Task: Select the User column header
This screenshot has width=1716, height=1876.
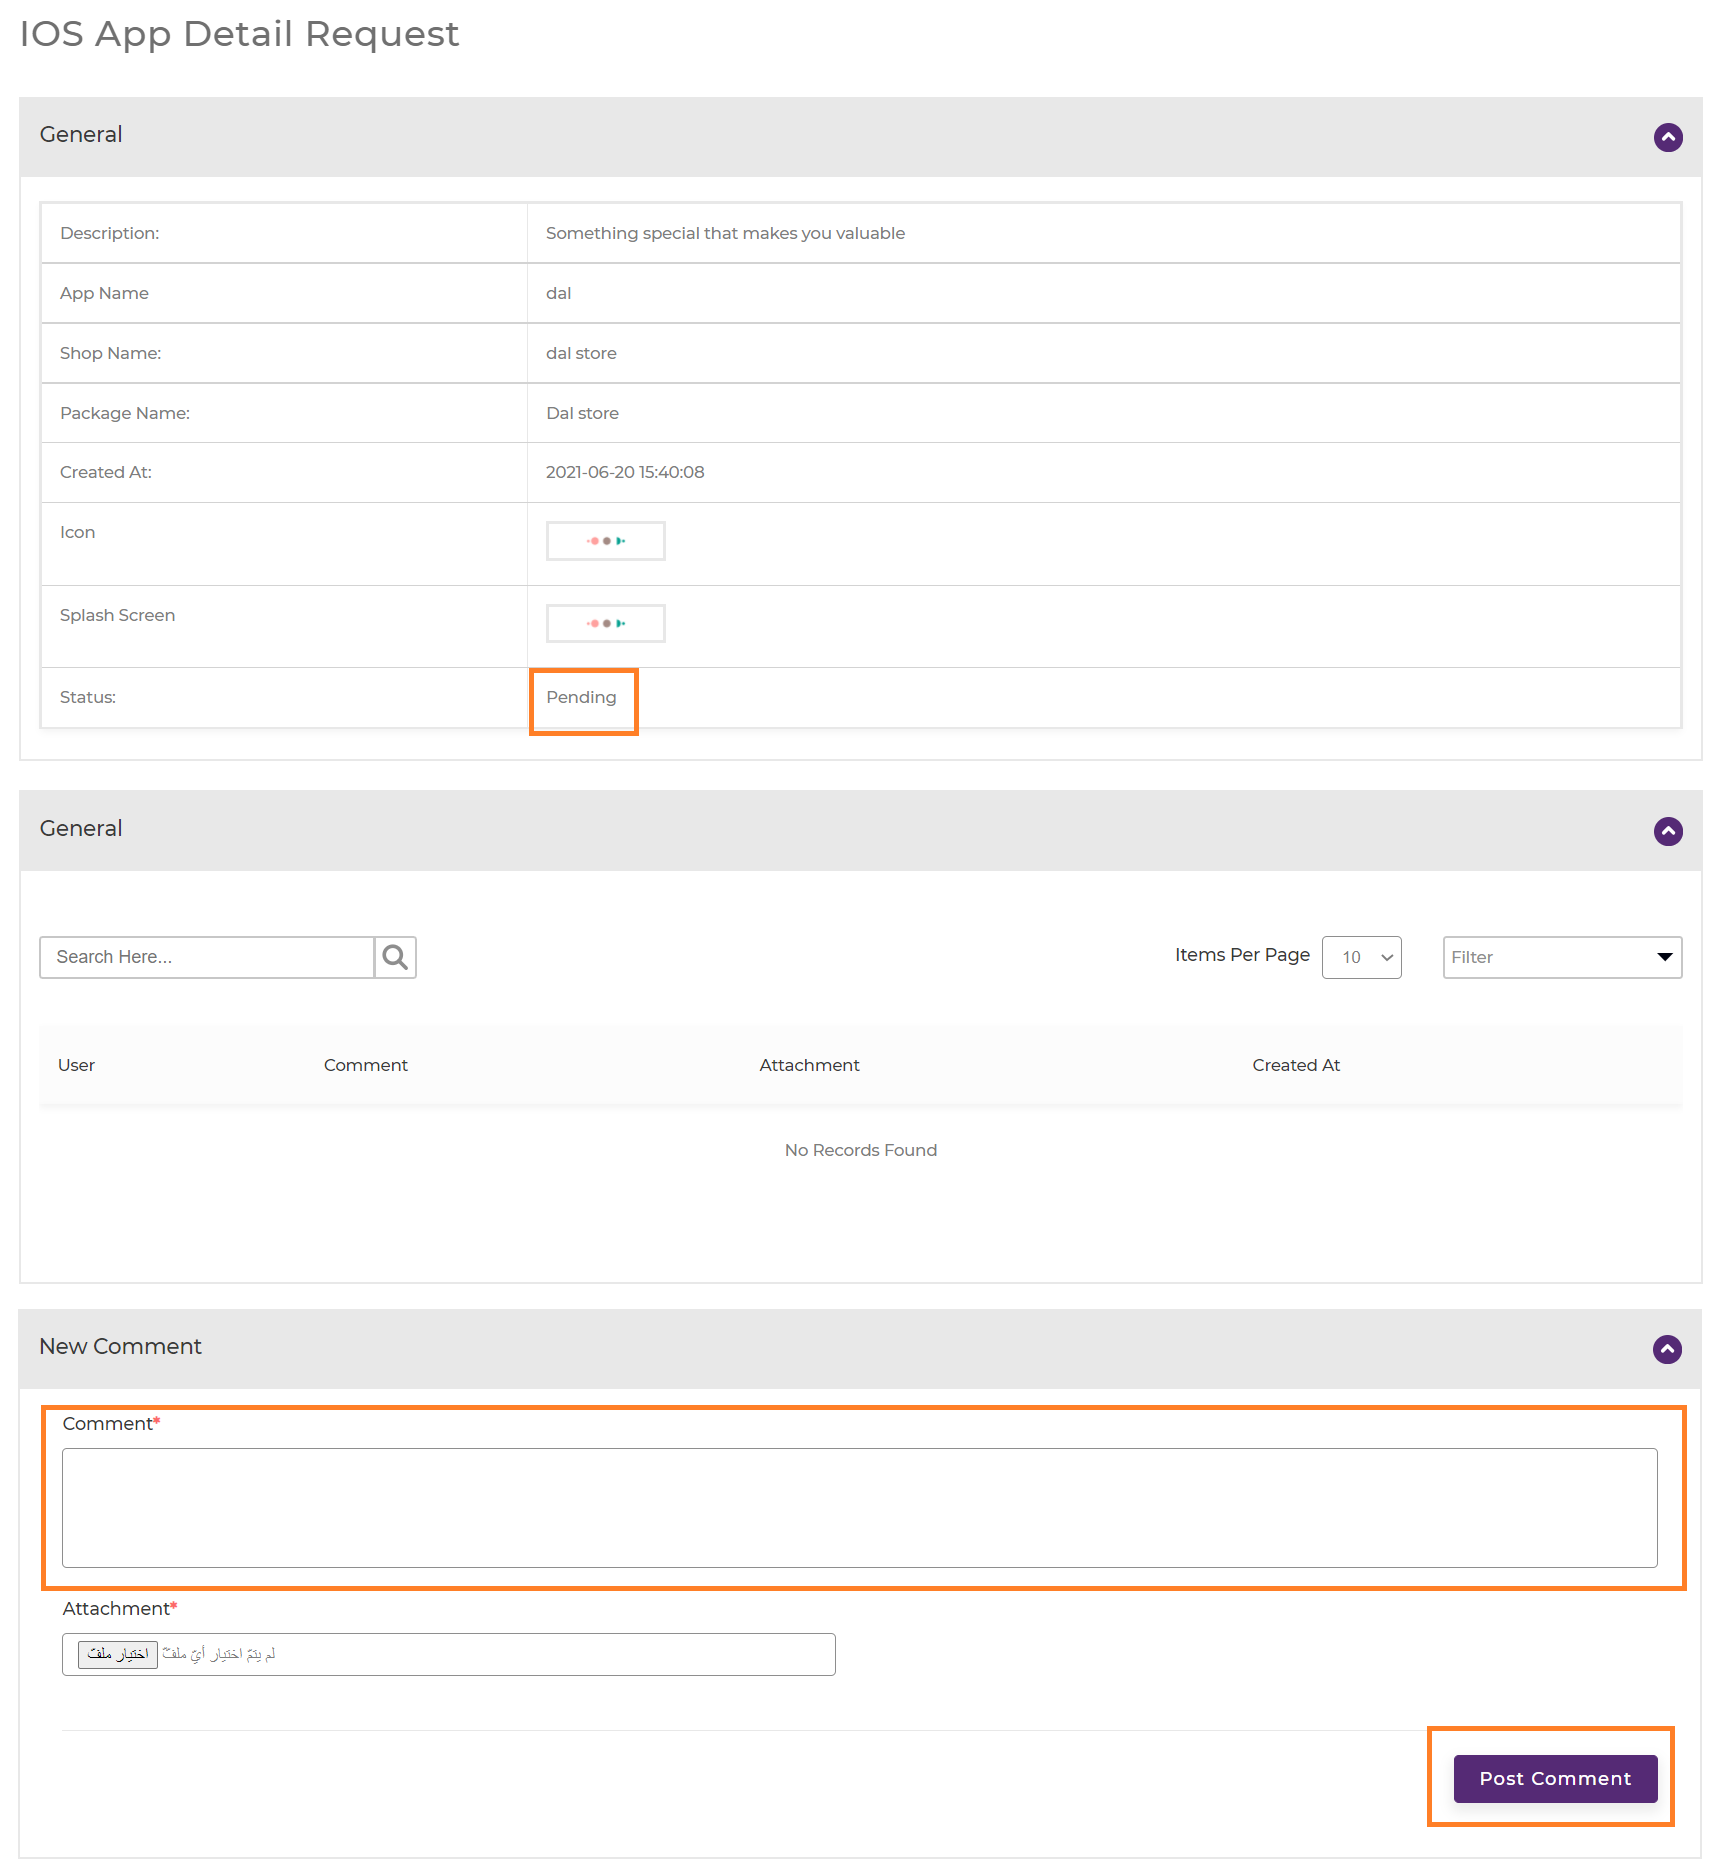Action: point(76,1065)
